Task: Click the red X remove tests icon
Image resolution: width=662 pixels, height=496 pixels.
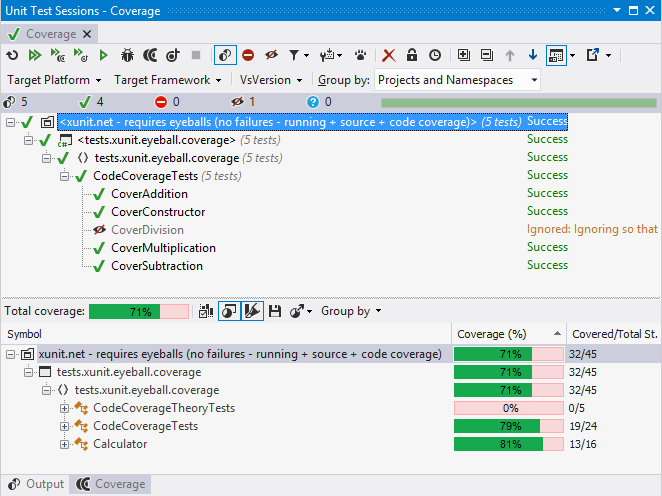Action: [x=389, y=55]
